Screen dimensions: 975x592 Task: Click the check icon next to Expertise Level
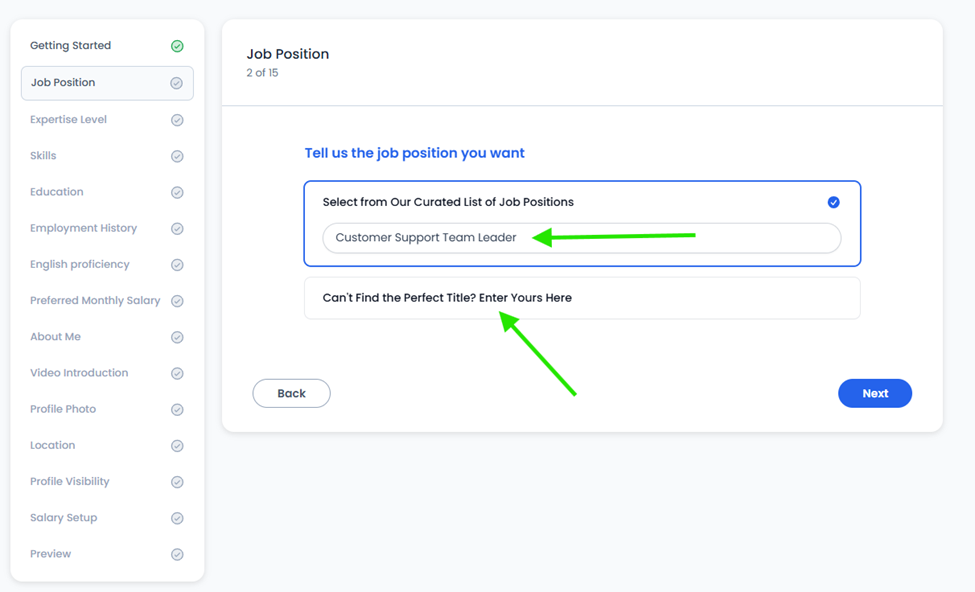click(177, 120)
